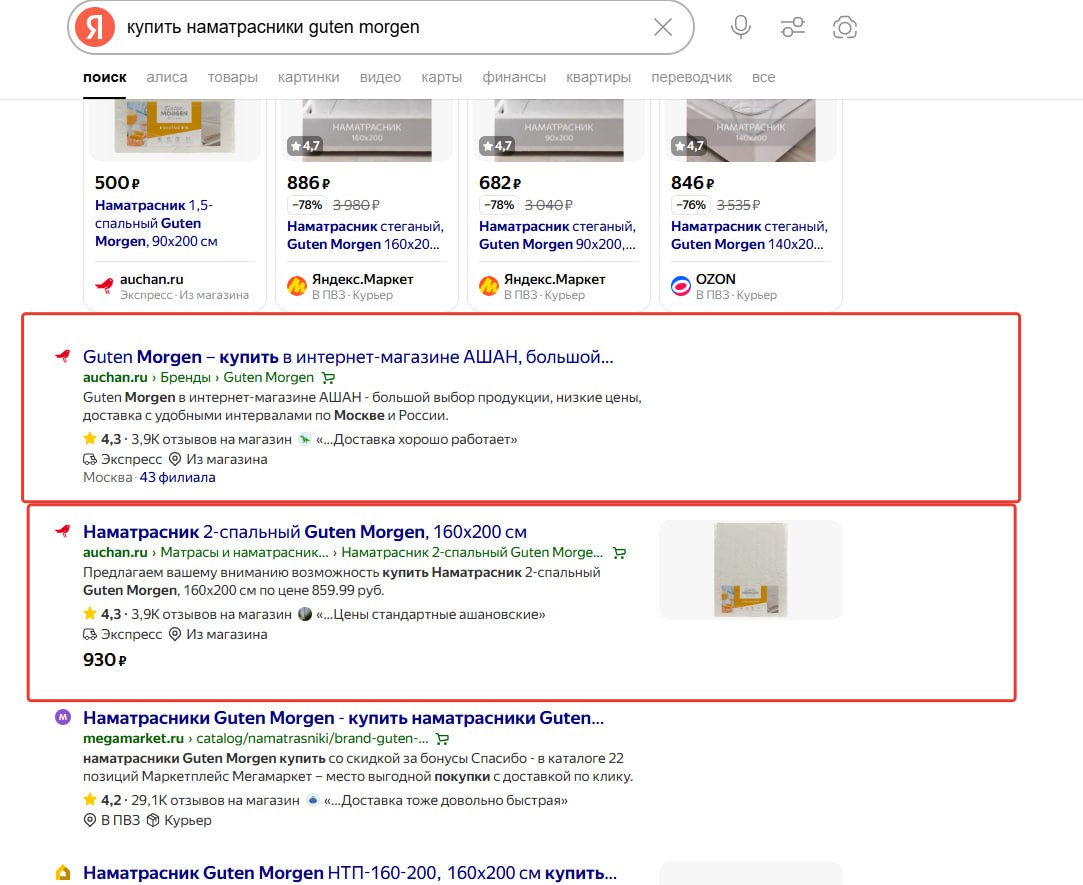Open image search camera icon

[845, 28]
